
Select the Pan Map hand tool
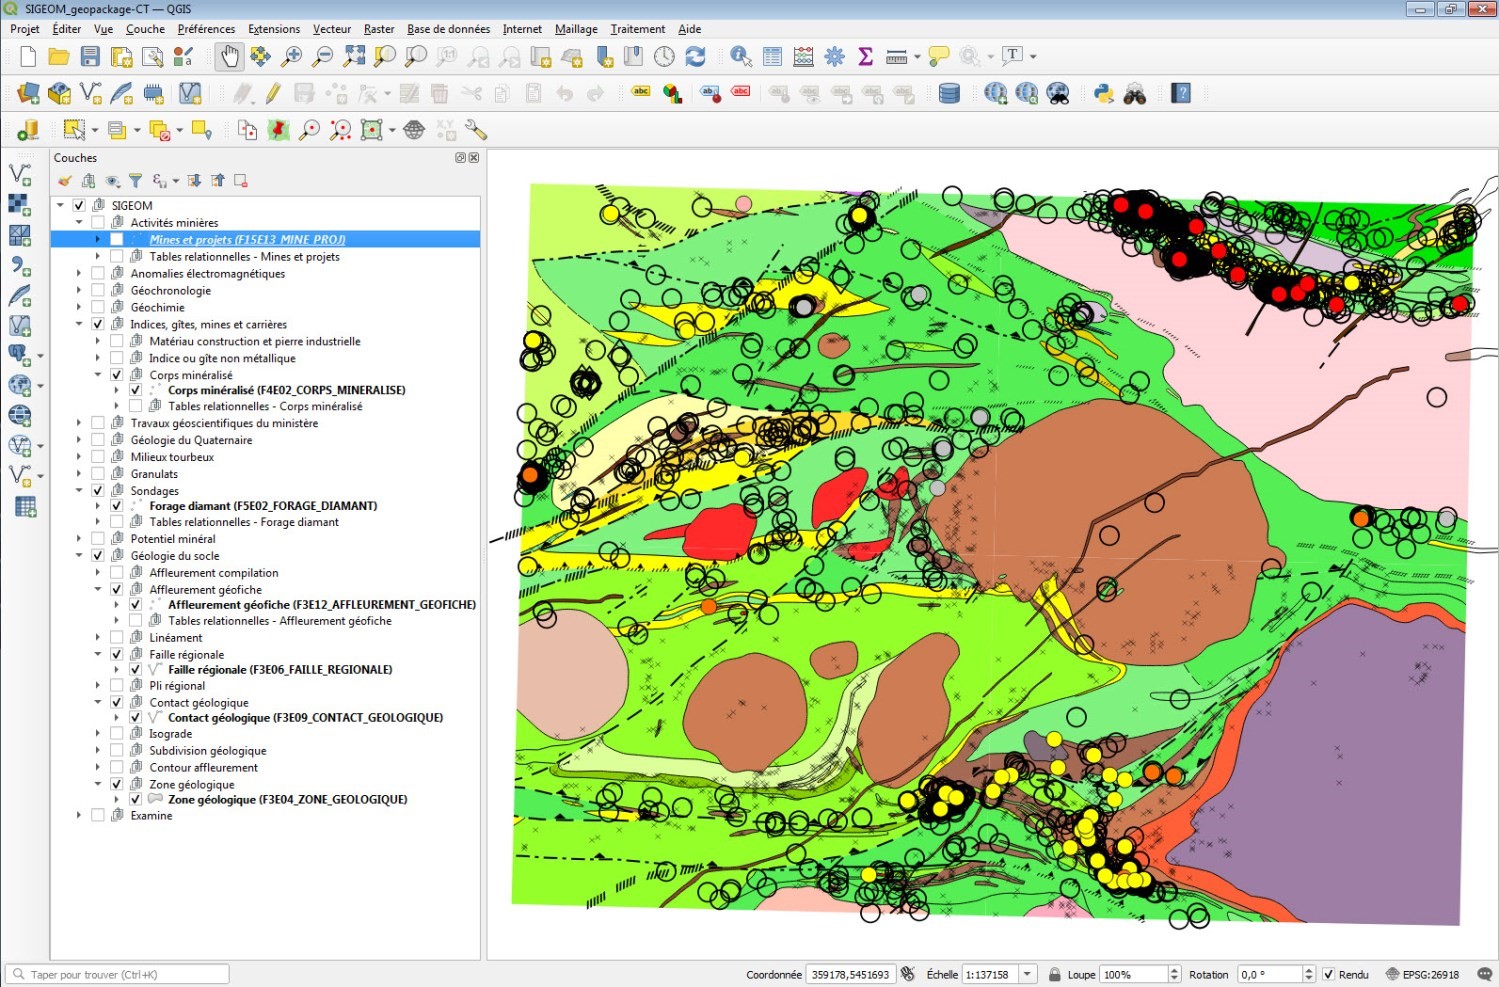click(x=229, y=57)
